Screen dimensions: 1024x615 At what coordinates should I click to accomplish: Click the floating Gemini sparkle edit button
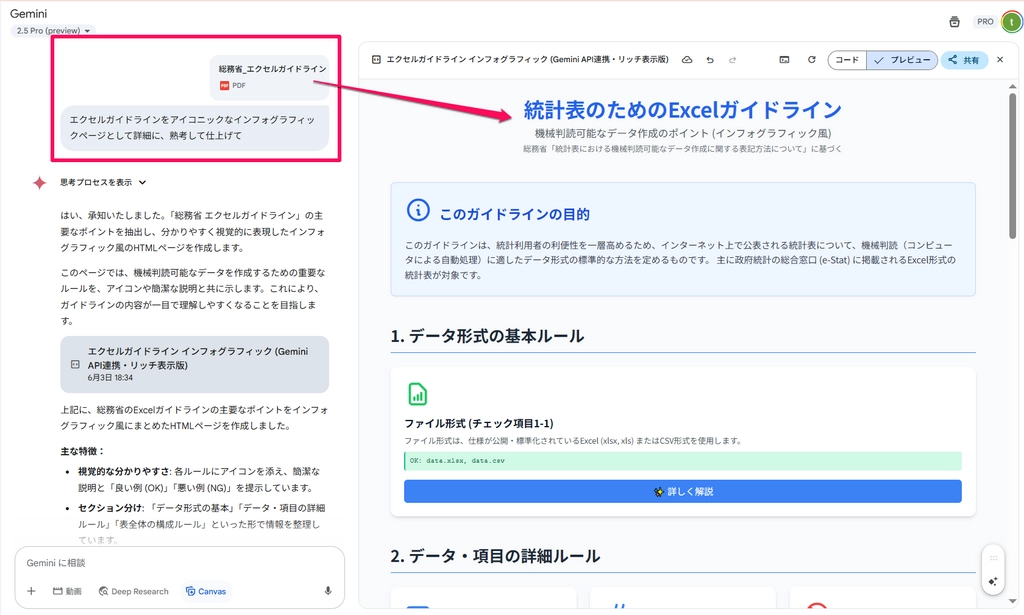pos(993,582)
